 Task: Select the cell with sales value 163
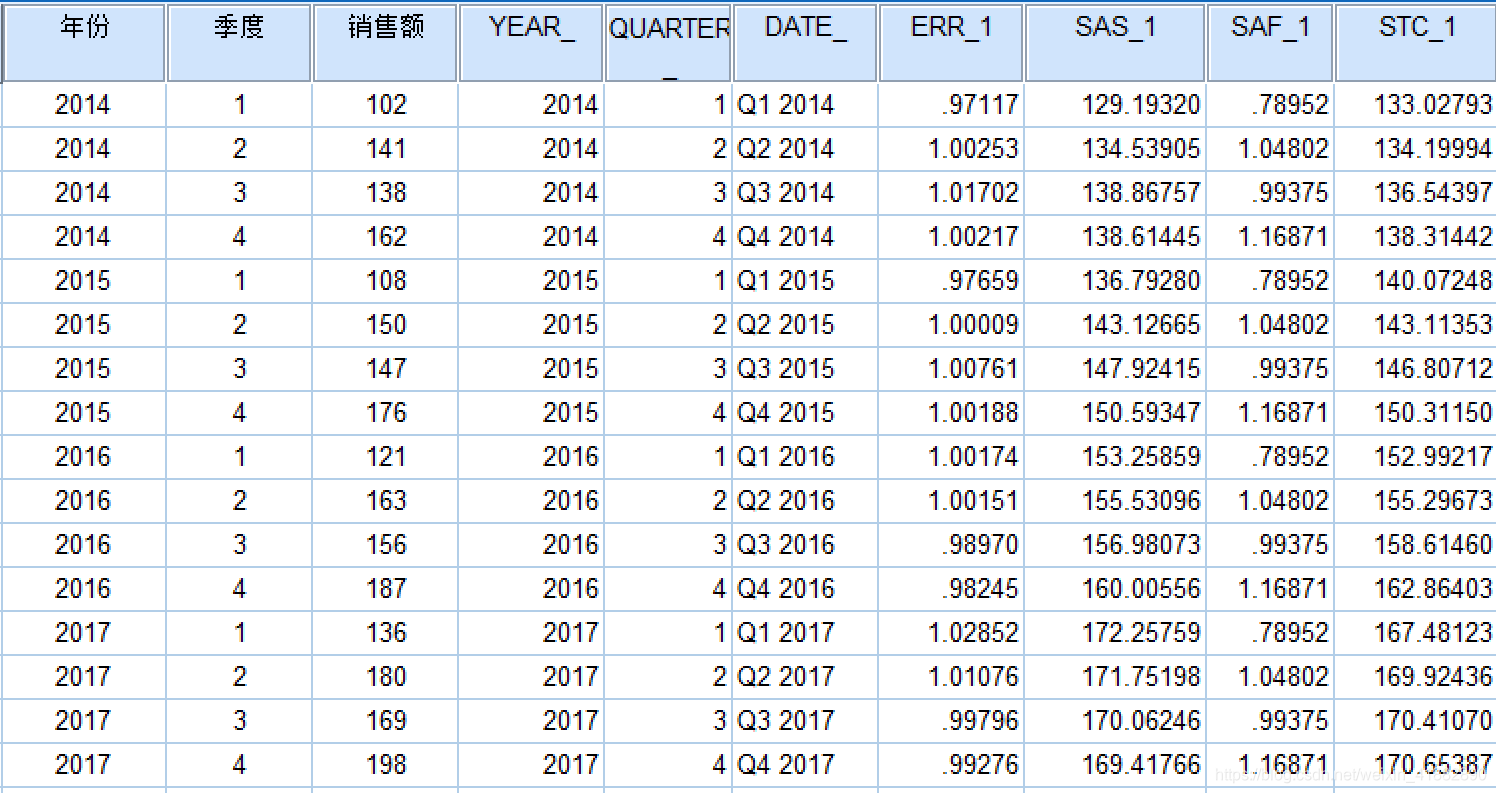point(385,501)
